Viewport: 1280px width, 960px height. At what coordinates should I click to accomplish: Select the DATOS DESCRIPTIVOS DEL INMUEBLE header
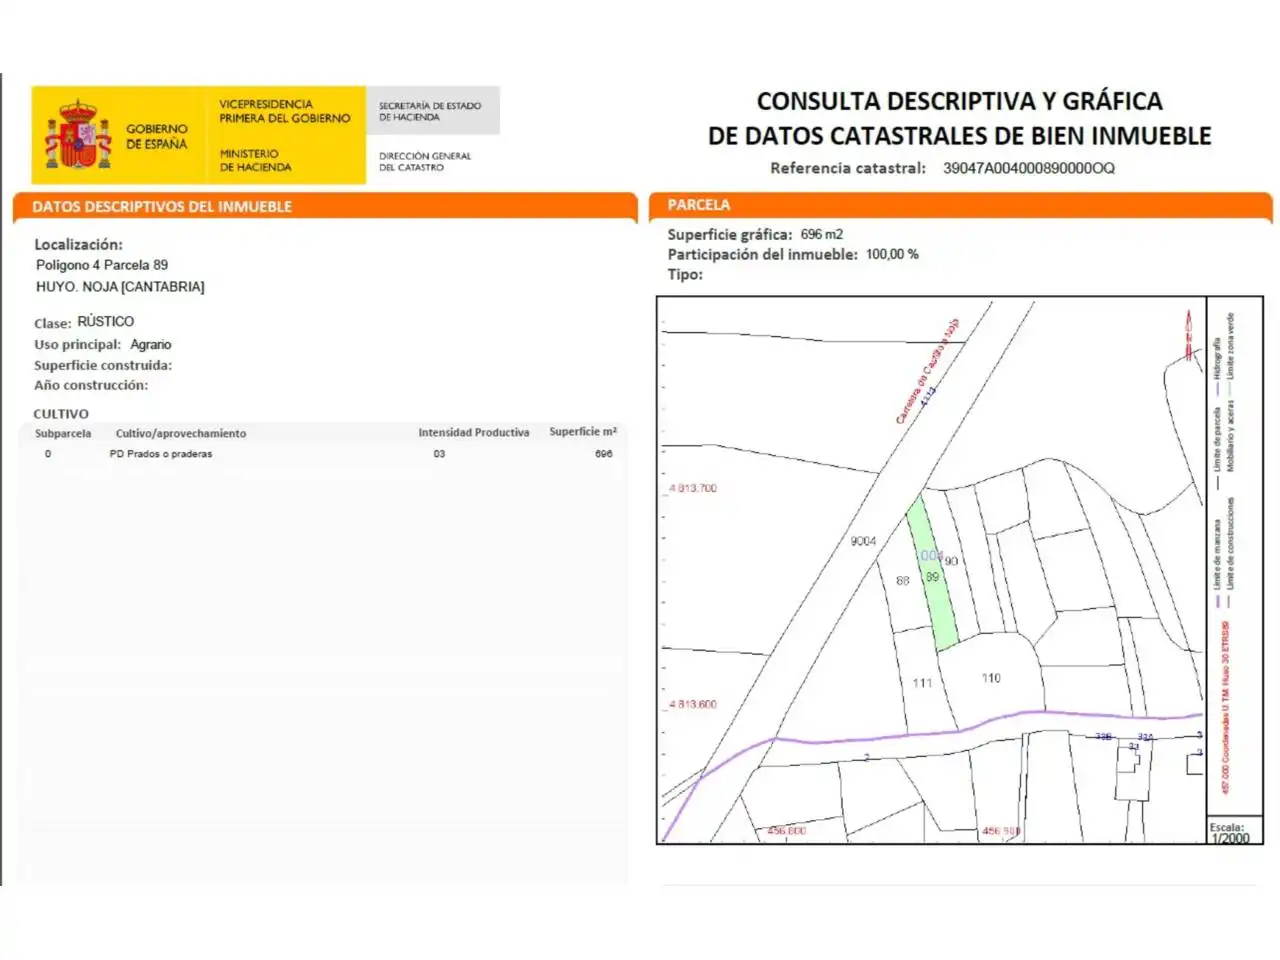point(162,207)
